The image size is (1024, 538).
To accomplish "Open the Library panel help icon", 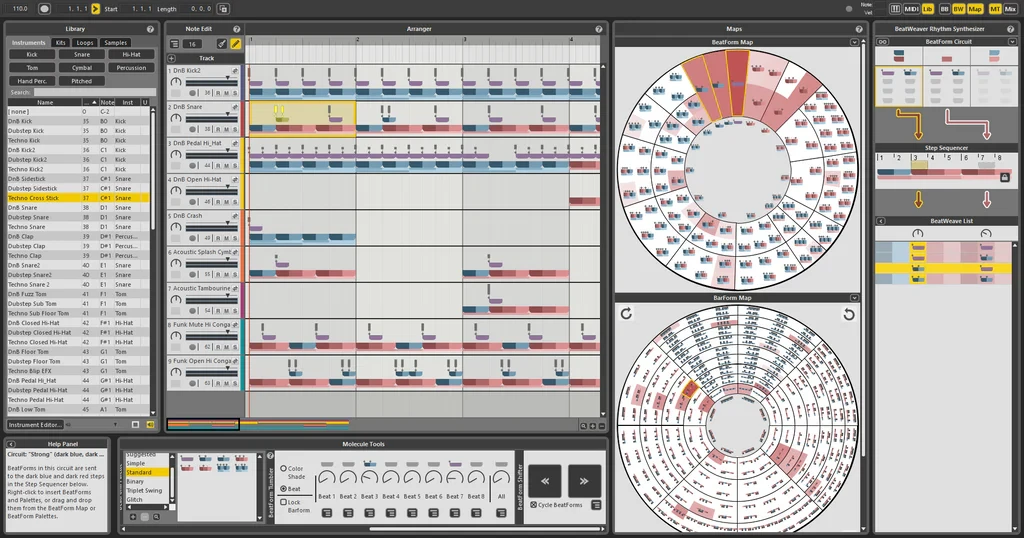I will tap(150, 29).
